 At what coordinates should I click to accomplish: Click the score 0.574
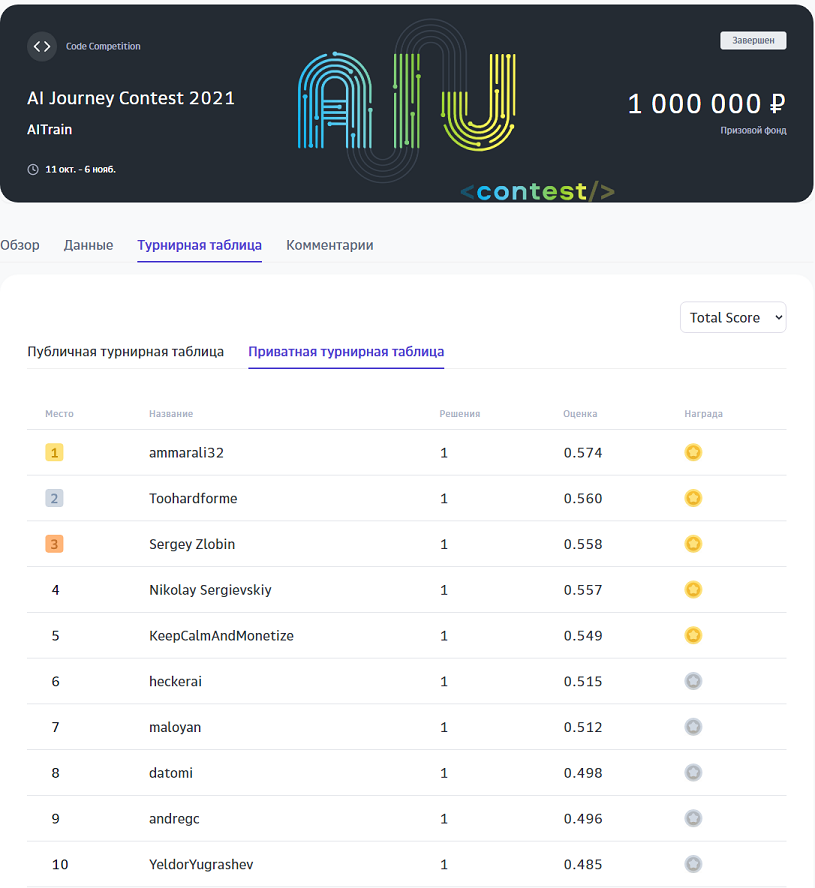[583, 452]
